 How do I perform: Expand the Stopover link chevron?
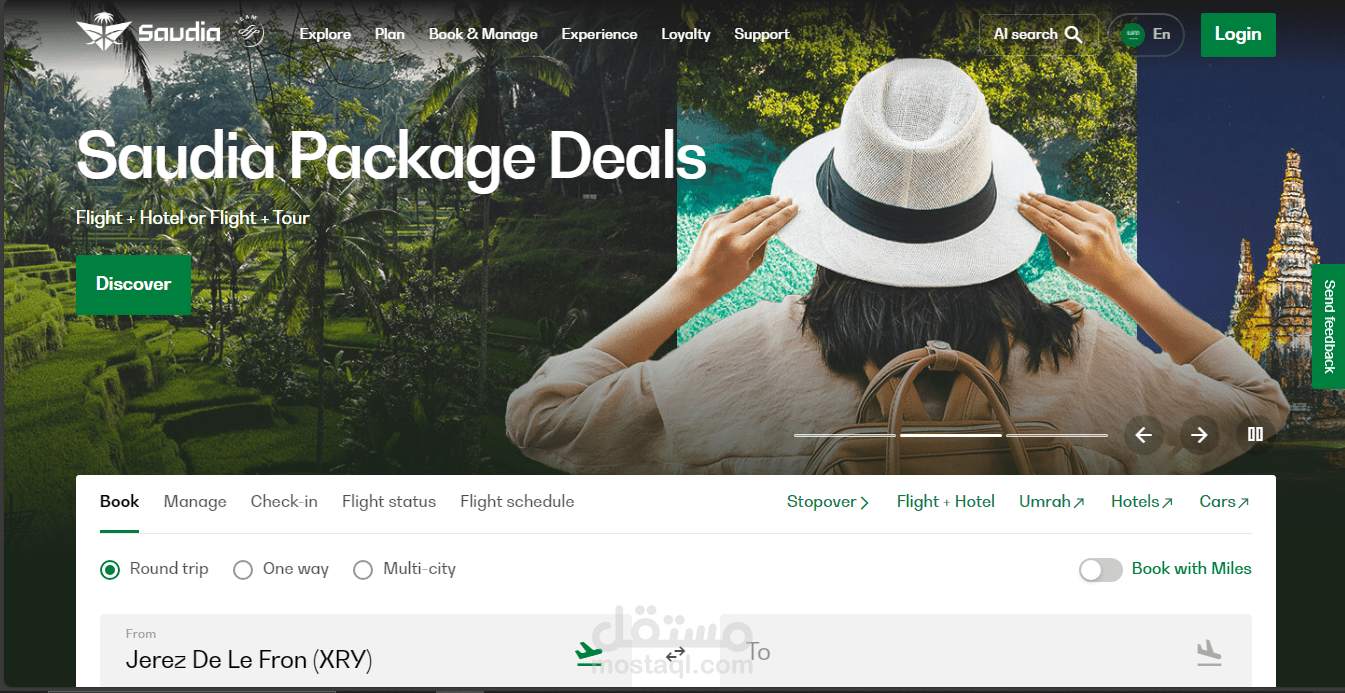(865, 503)
